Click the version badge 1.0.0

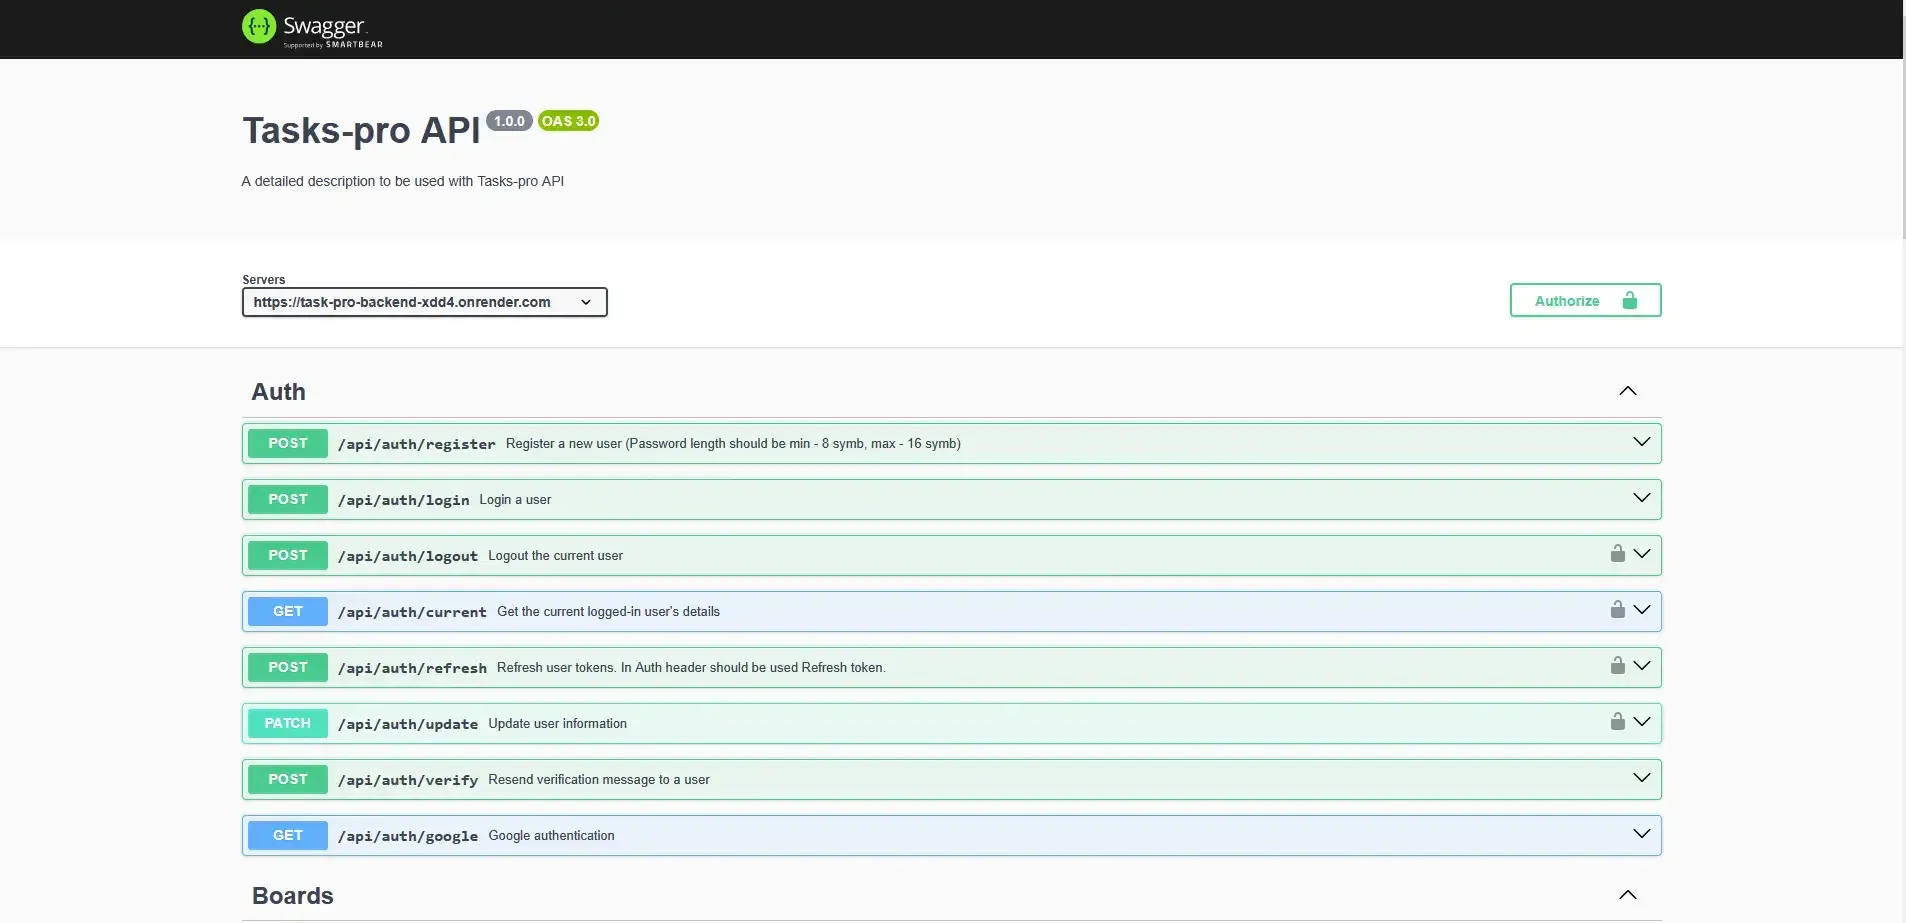coord(509,120)
